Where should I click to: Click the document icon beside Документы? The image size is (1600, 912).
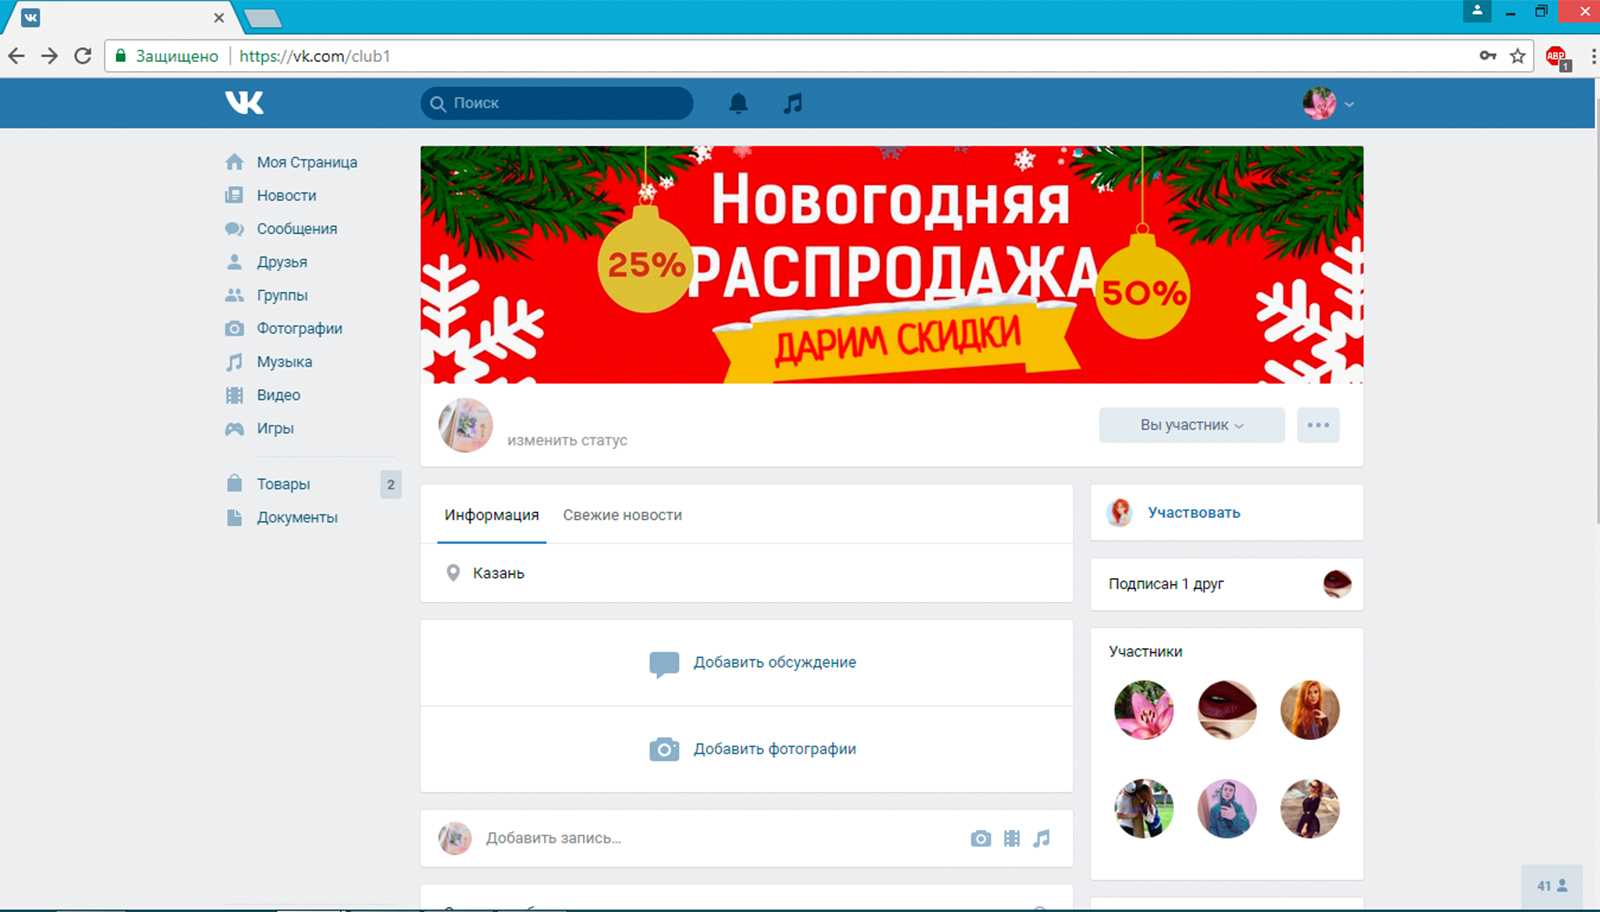tap(234, 517)
